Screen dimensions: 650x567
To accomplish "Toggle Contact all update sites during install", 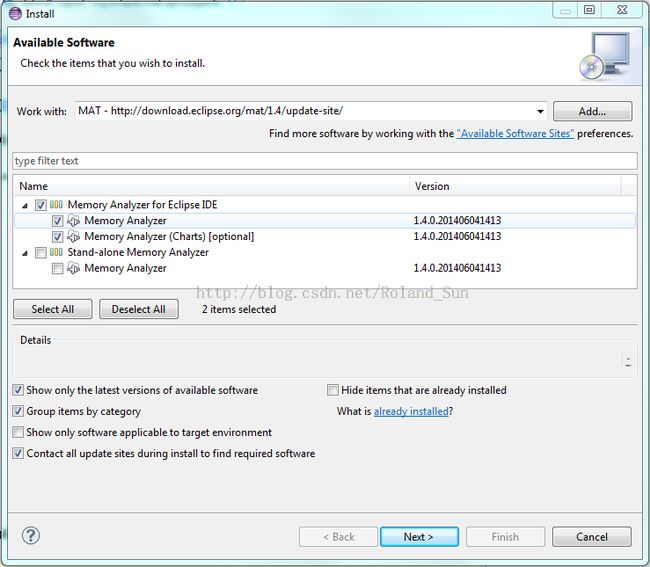I will pyautogui.click(x=18, y=453).
